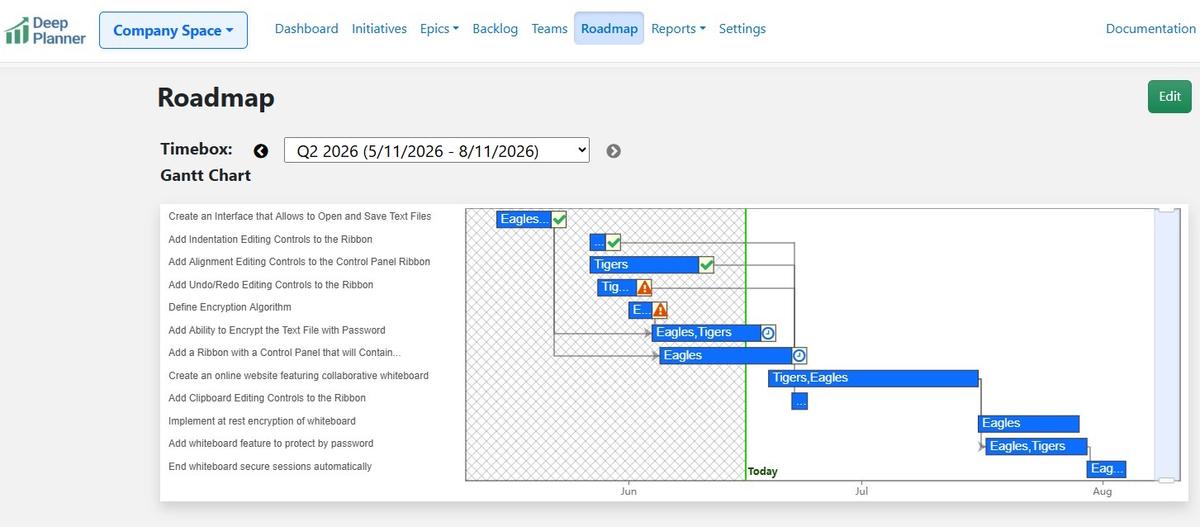Click the green Edit button

pyautogui.click(x=1169, y=97)
